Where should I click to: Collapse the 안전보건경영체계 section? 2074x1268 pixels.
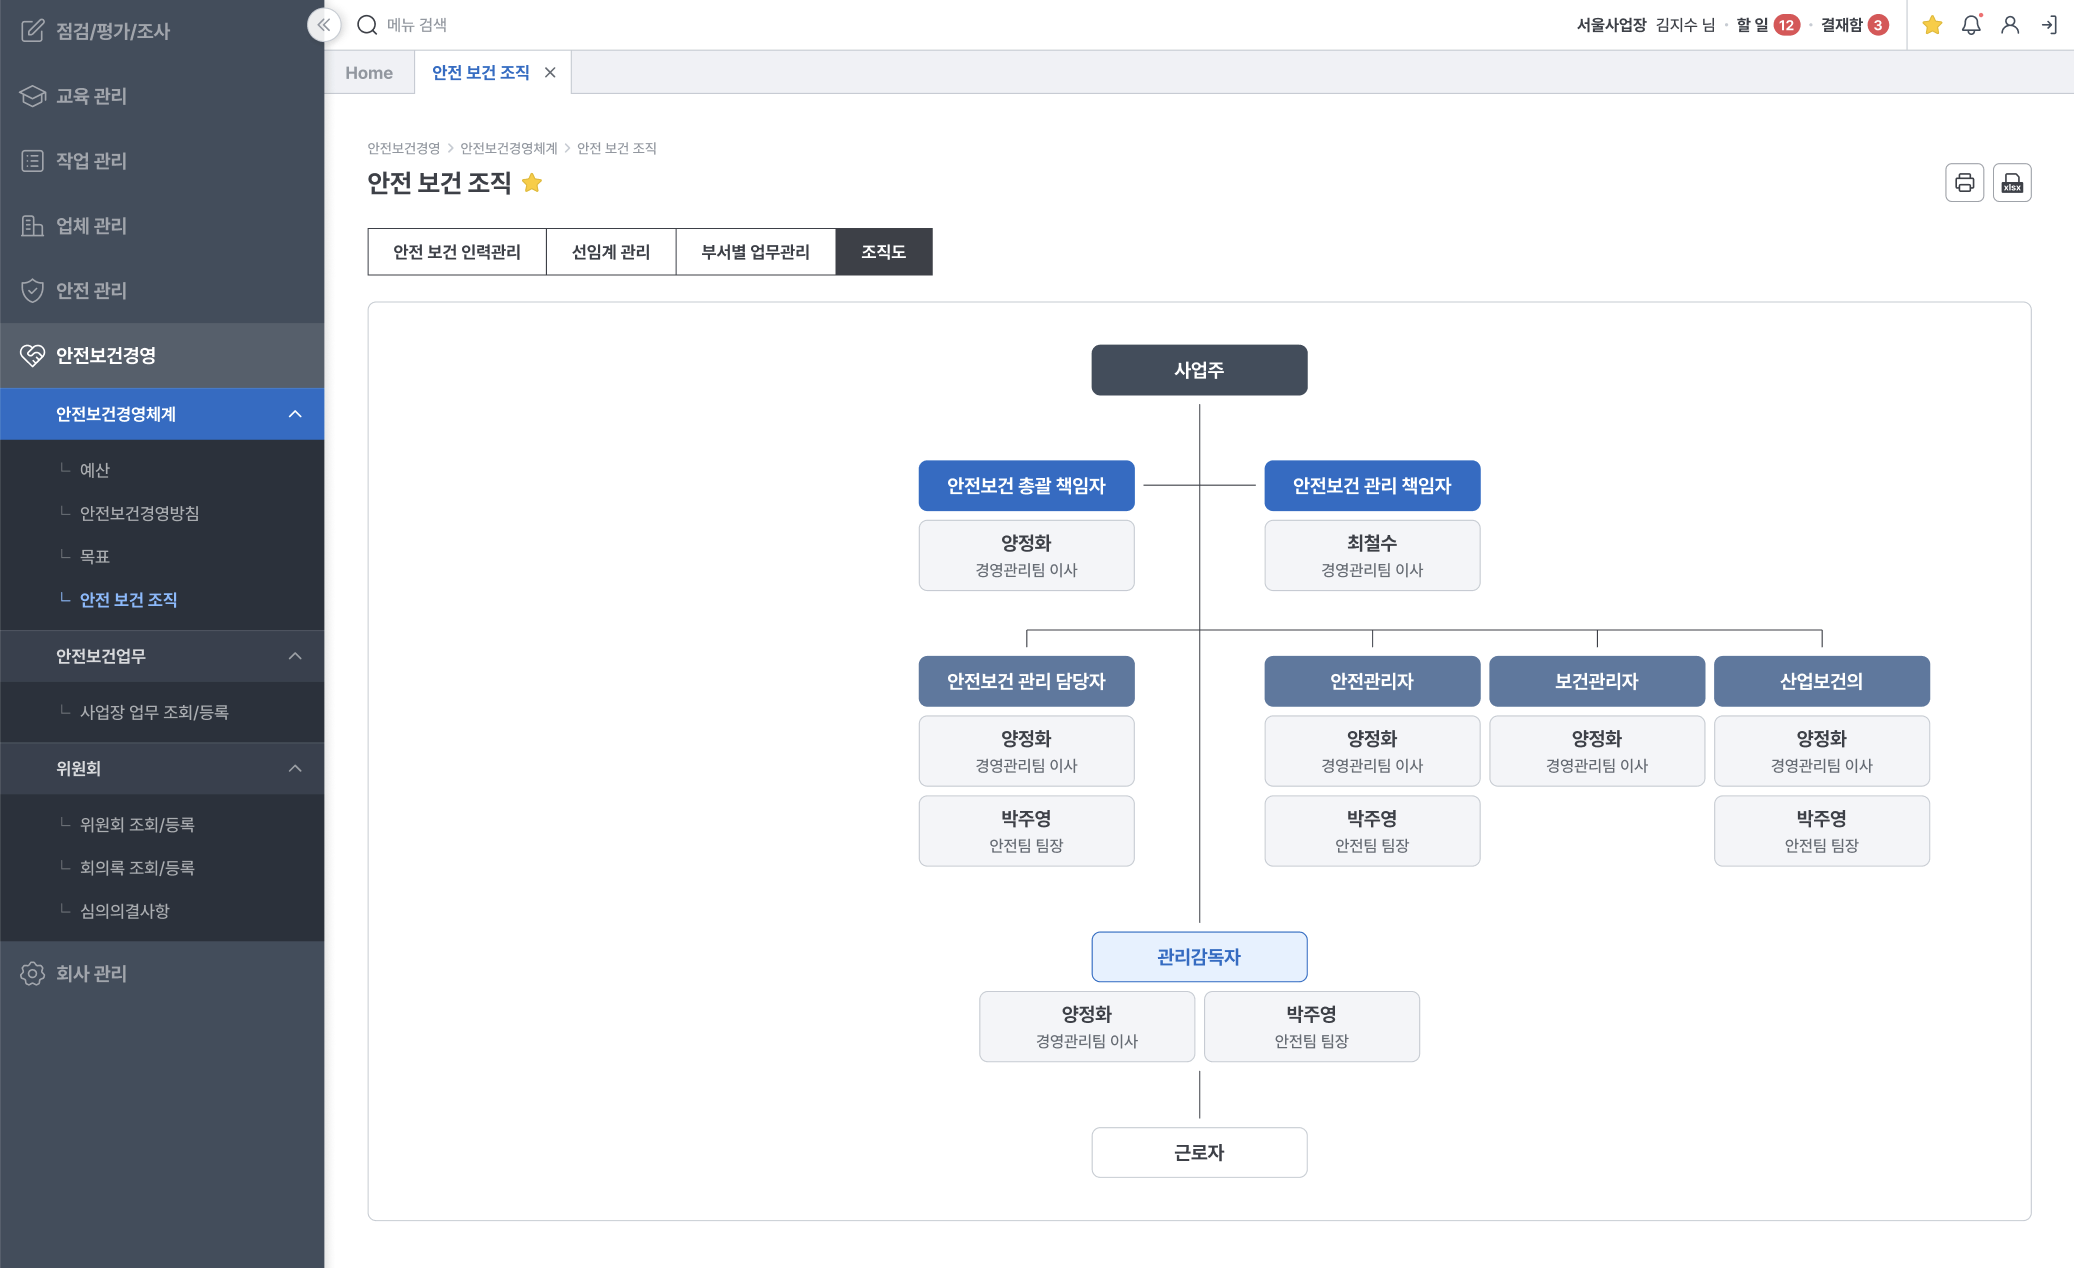[295, 414]
